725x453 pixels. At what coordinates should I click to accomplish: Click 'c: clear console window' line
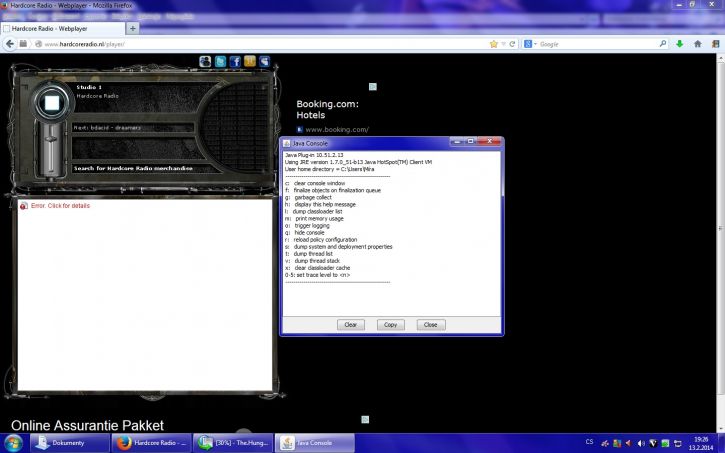tap(315, 183)
